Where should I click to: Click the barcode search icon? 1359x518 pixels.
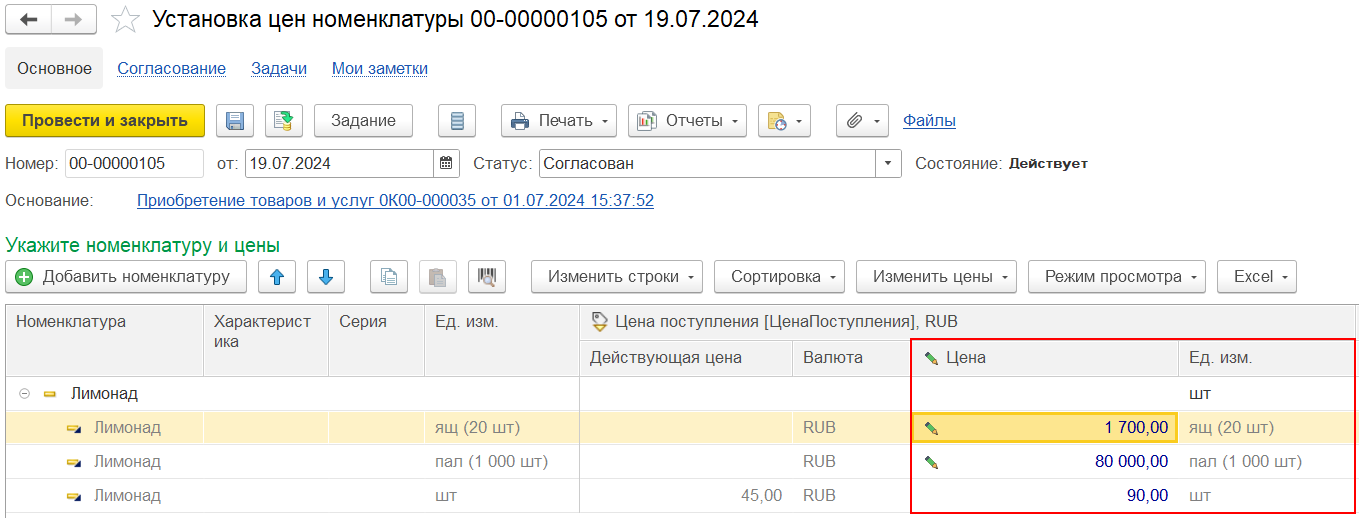click(487, 277)
